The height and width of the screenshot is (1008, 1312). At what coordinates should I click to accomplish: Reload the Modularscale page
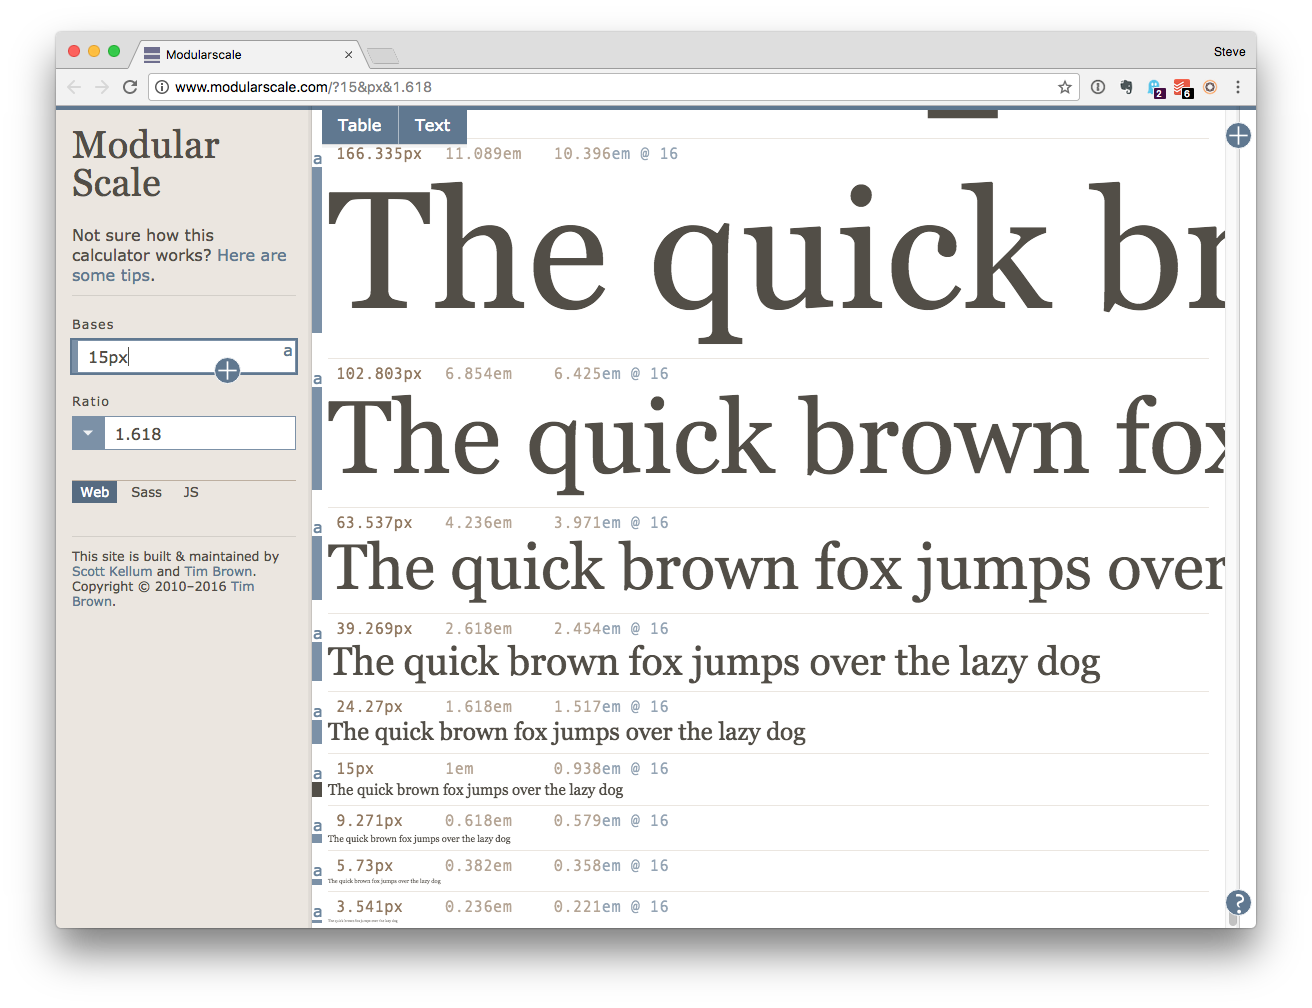[x=130, y=86]
